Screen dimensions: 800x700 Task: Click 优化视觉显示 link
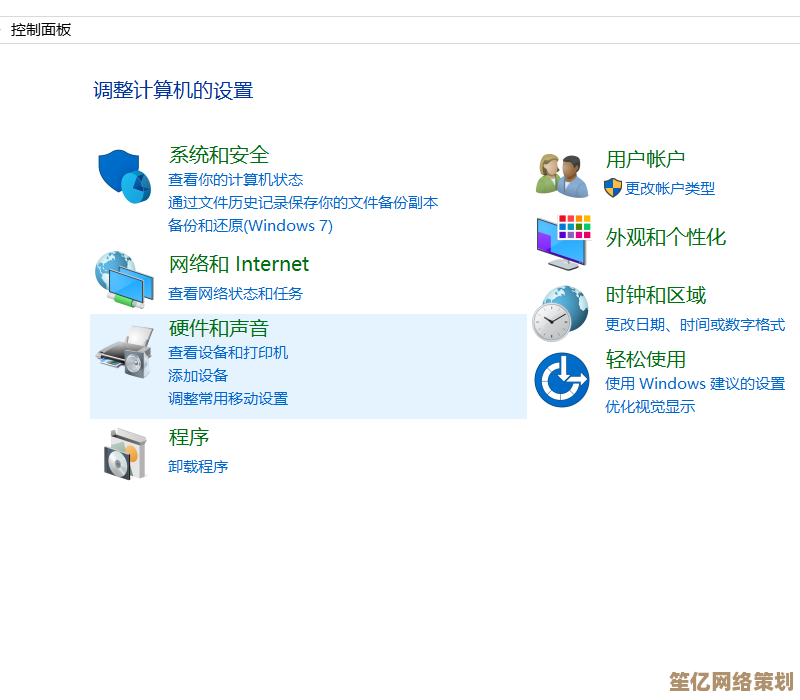[x=650, y=407]
